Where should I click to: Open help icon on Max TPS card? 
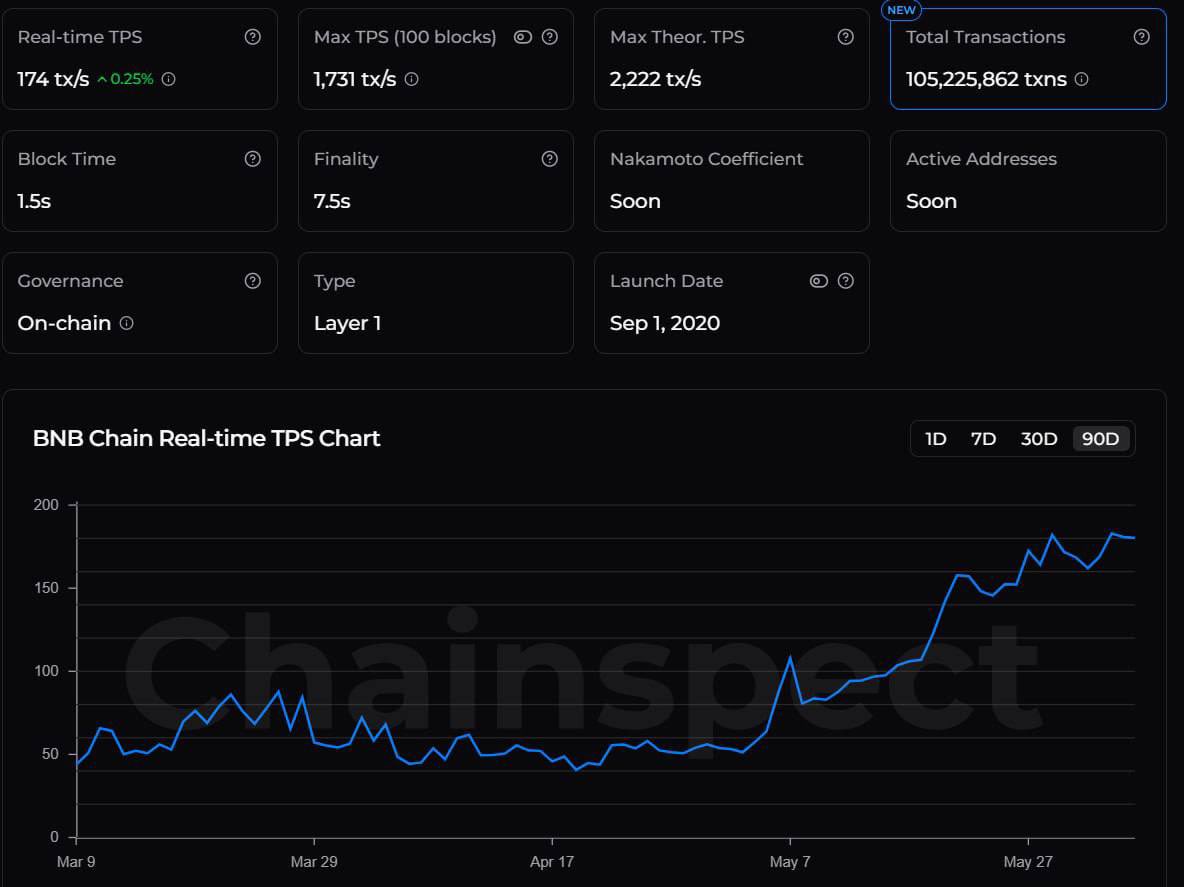pos(550,37)
